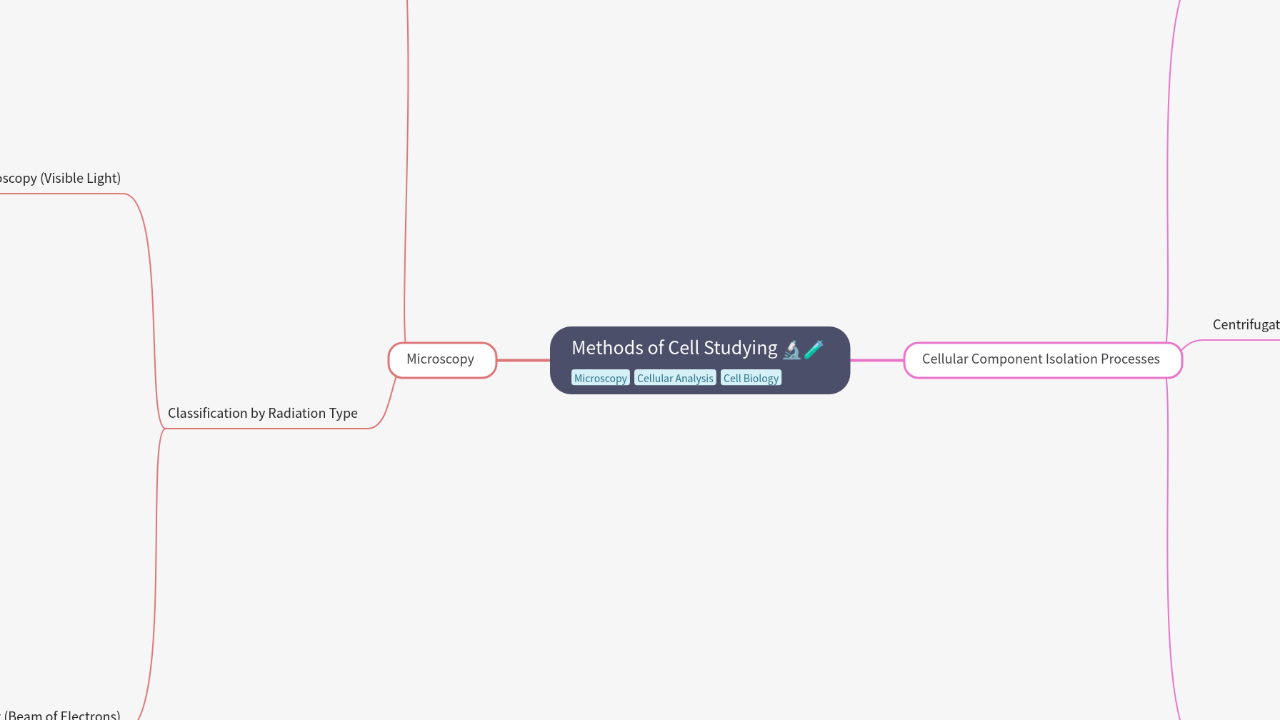Select the Light Microscopy (Visible Light) node
This screenshot has width=1280, height=720.
tap(60, 178)
